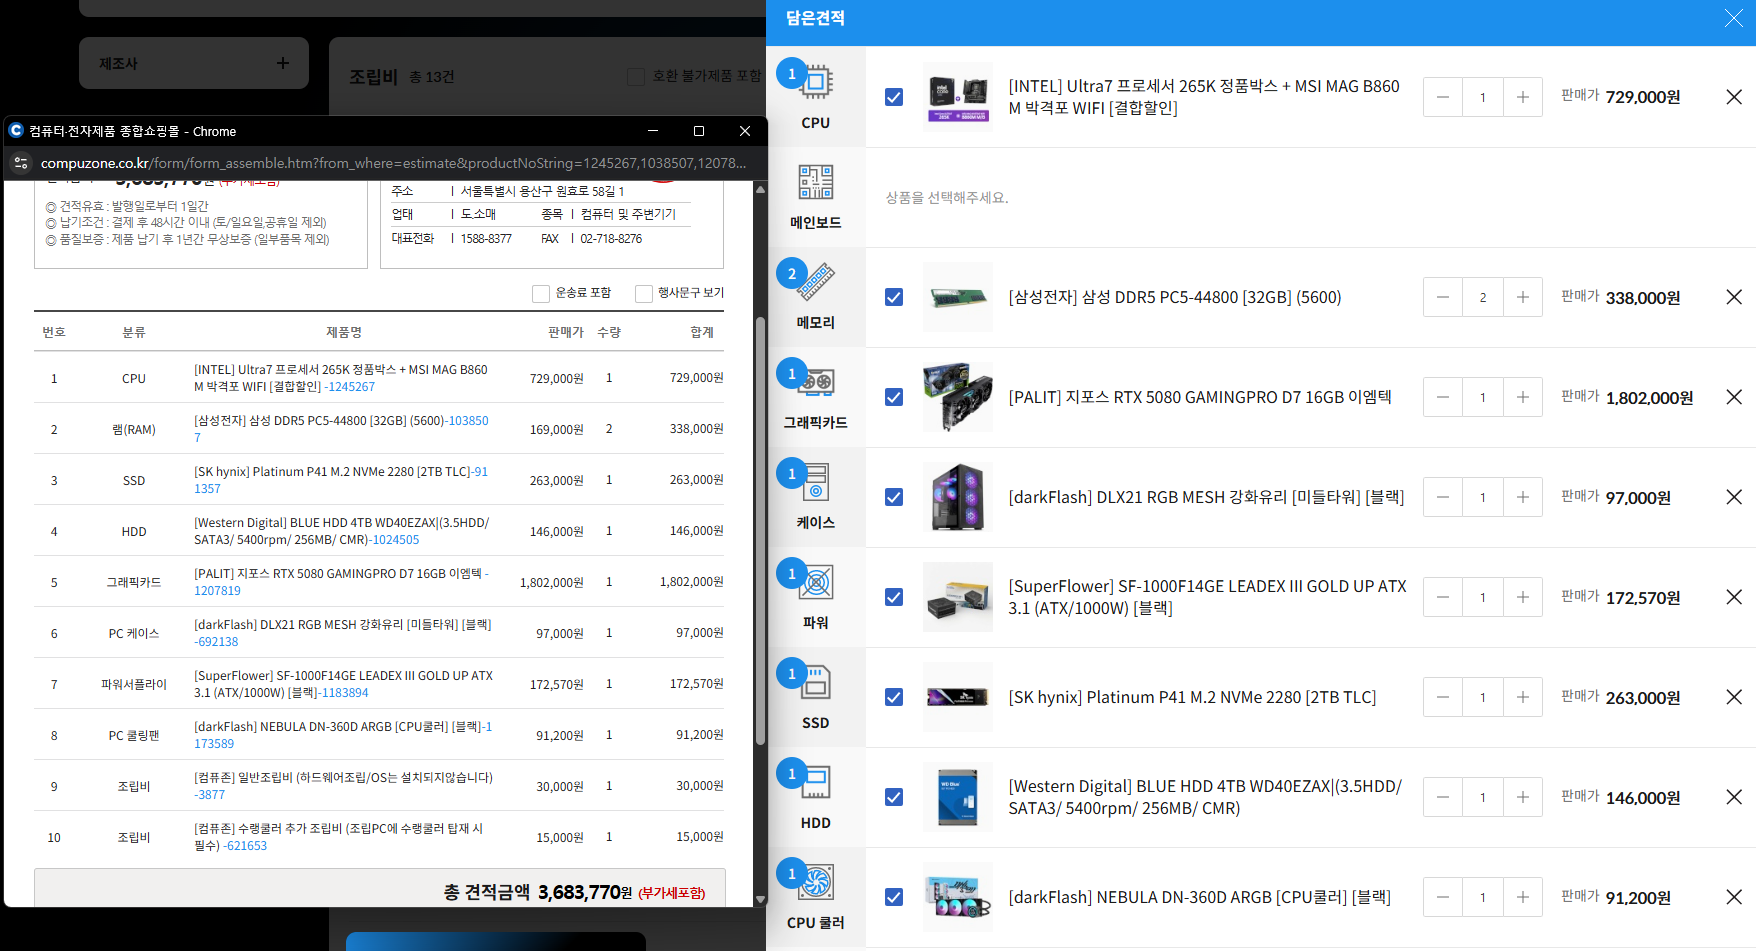Image resolution: width=1756 pixels, height=951 pixels.
Task: Remove the Western Digital HDD item
Action: click(x=1734, y=797)
